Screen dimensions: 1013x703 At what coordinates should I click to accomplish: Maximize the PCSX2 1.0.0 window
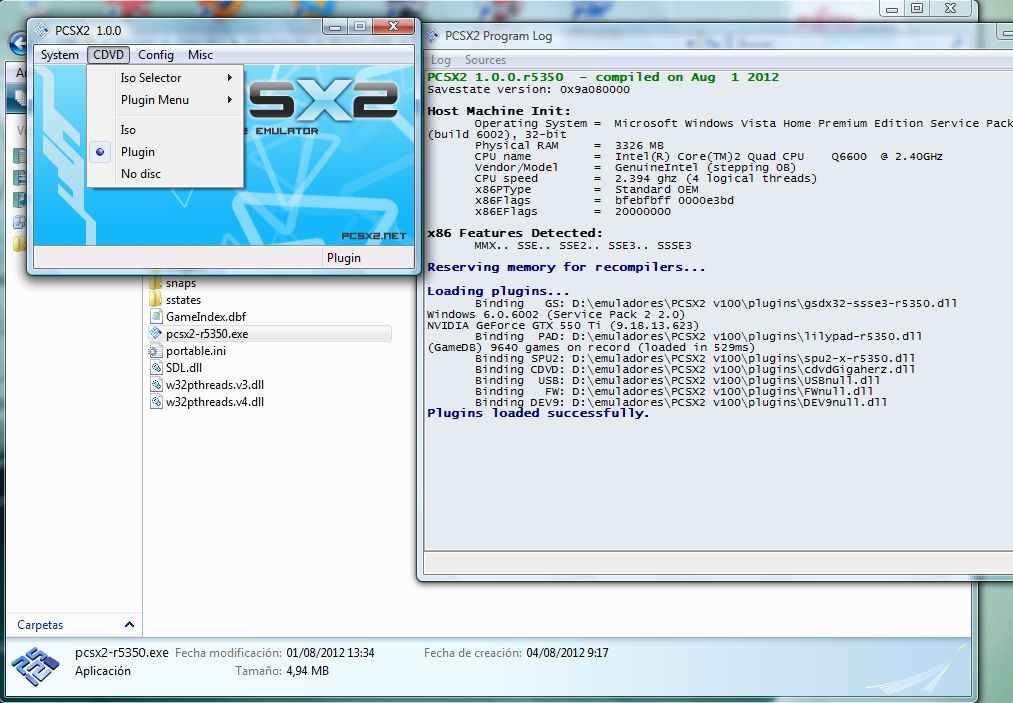point(360,26)
